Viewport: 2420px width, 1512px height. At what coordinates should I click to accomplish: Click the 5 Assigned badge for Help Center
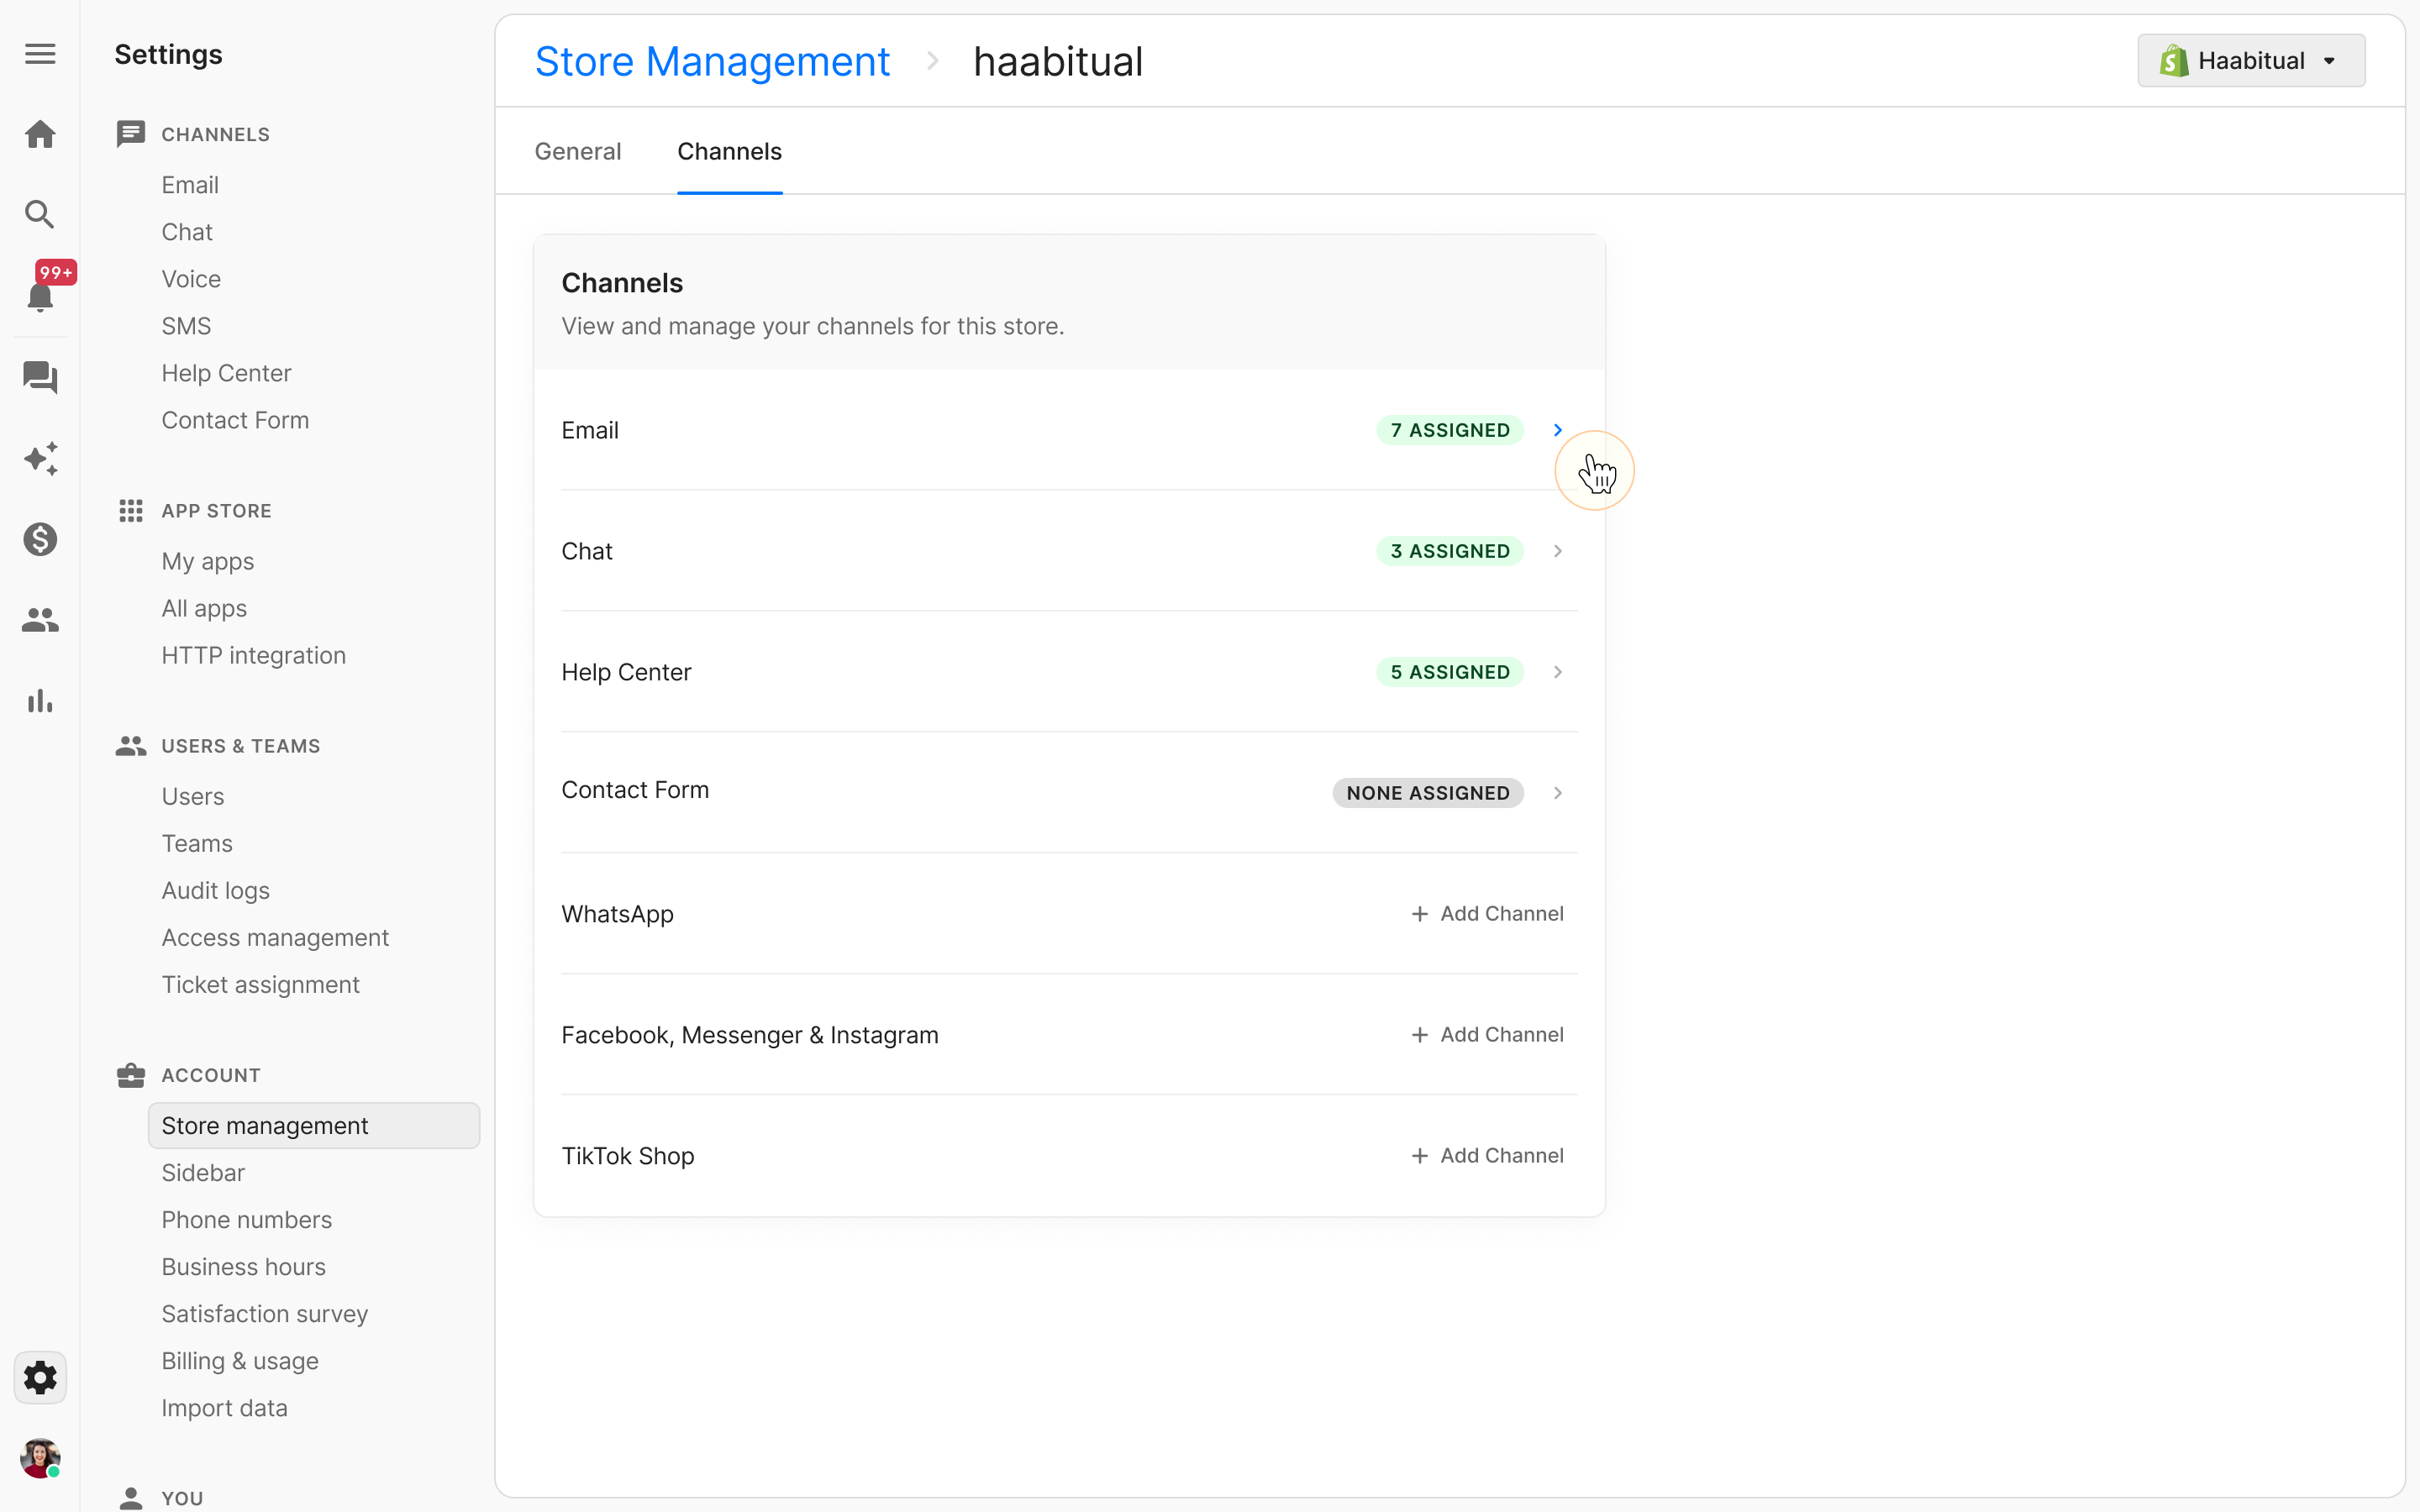coord(1450,672)
